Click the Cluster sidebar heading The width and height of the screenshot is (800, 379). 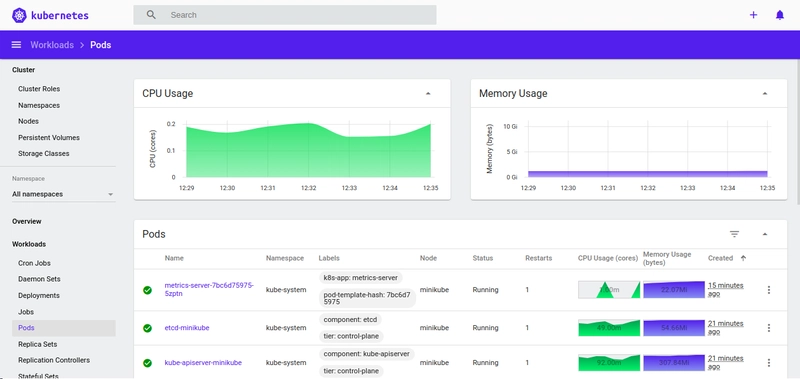[23, 70]
